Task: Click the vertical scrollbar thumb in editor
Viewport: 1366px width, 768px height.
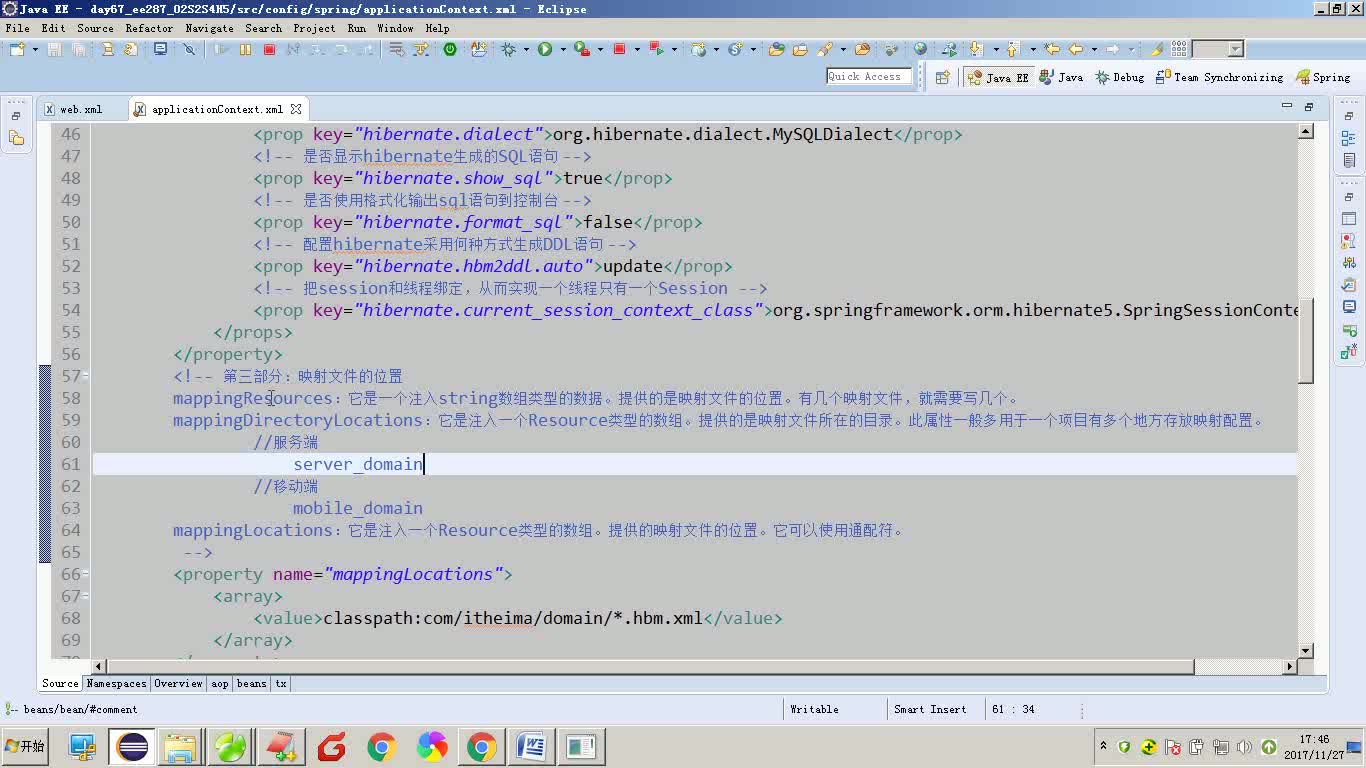Action: pos(1306,339)
